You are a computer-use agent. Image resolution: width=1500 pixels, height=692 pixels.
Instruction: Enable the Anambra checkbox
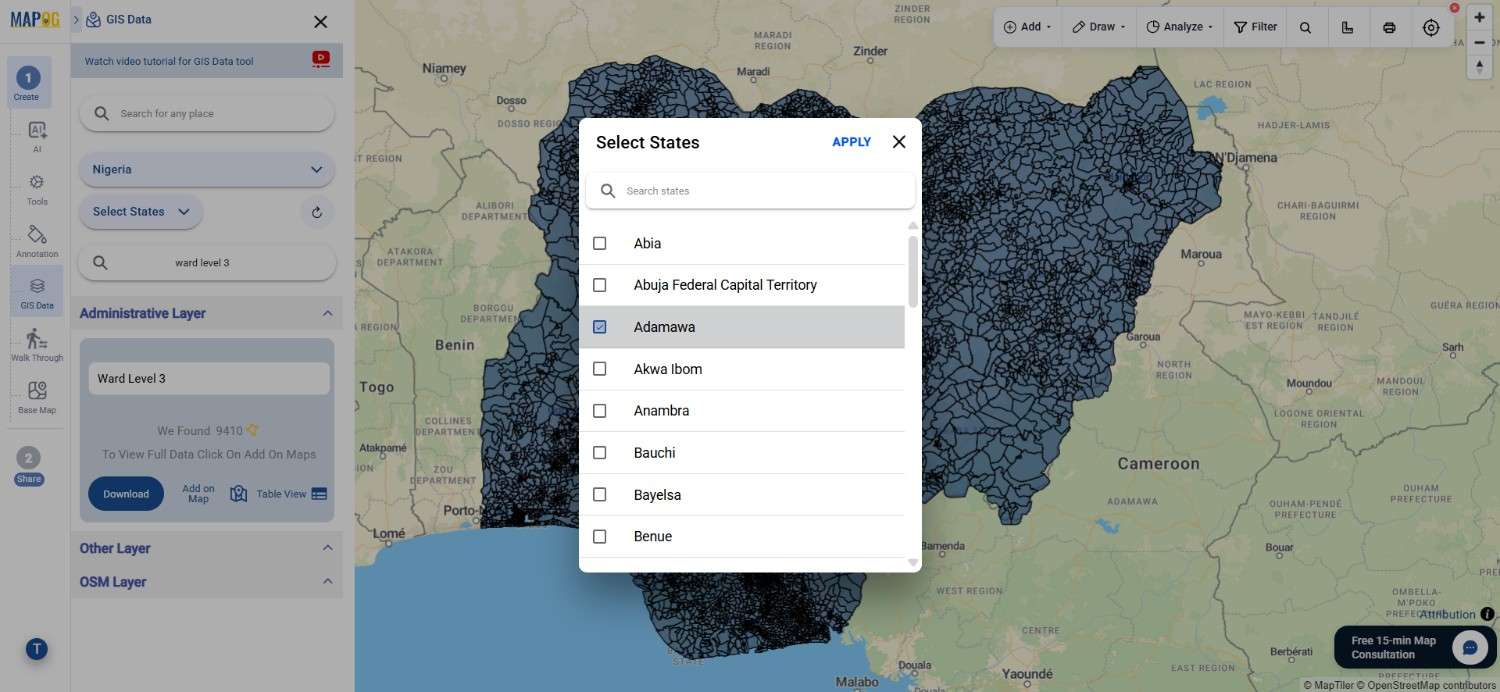pos(600,411)
